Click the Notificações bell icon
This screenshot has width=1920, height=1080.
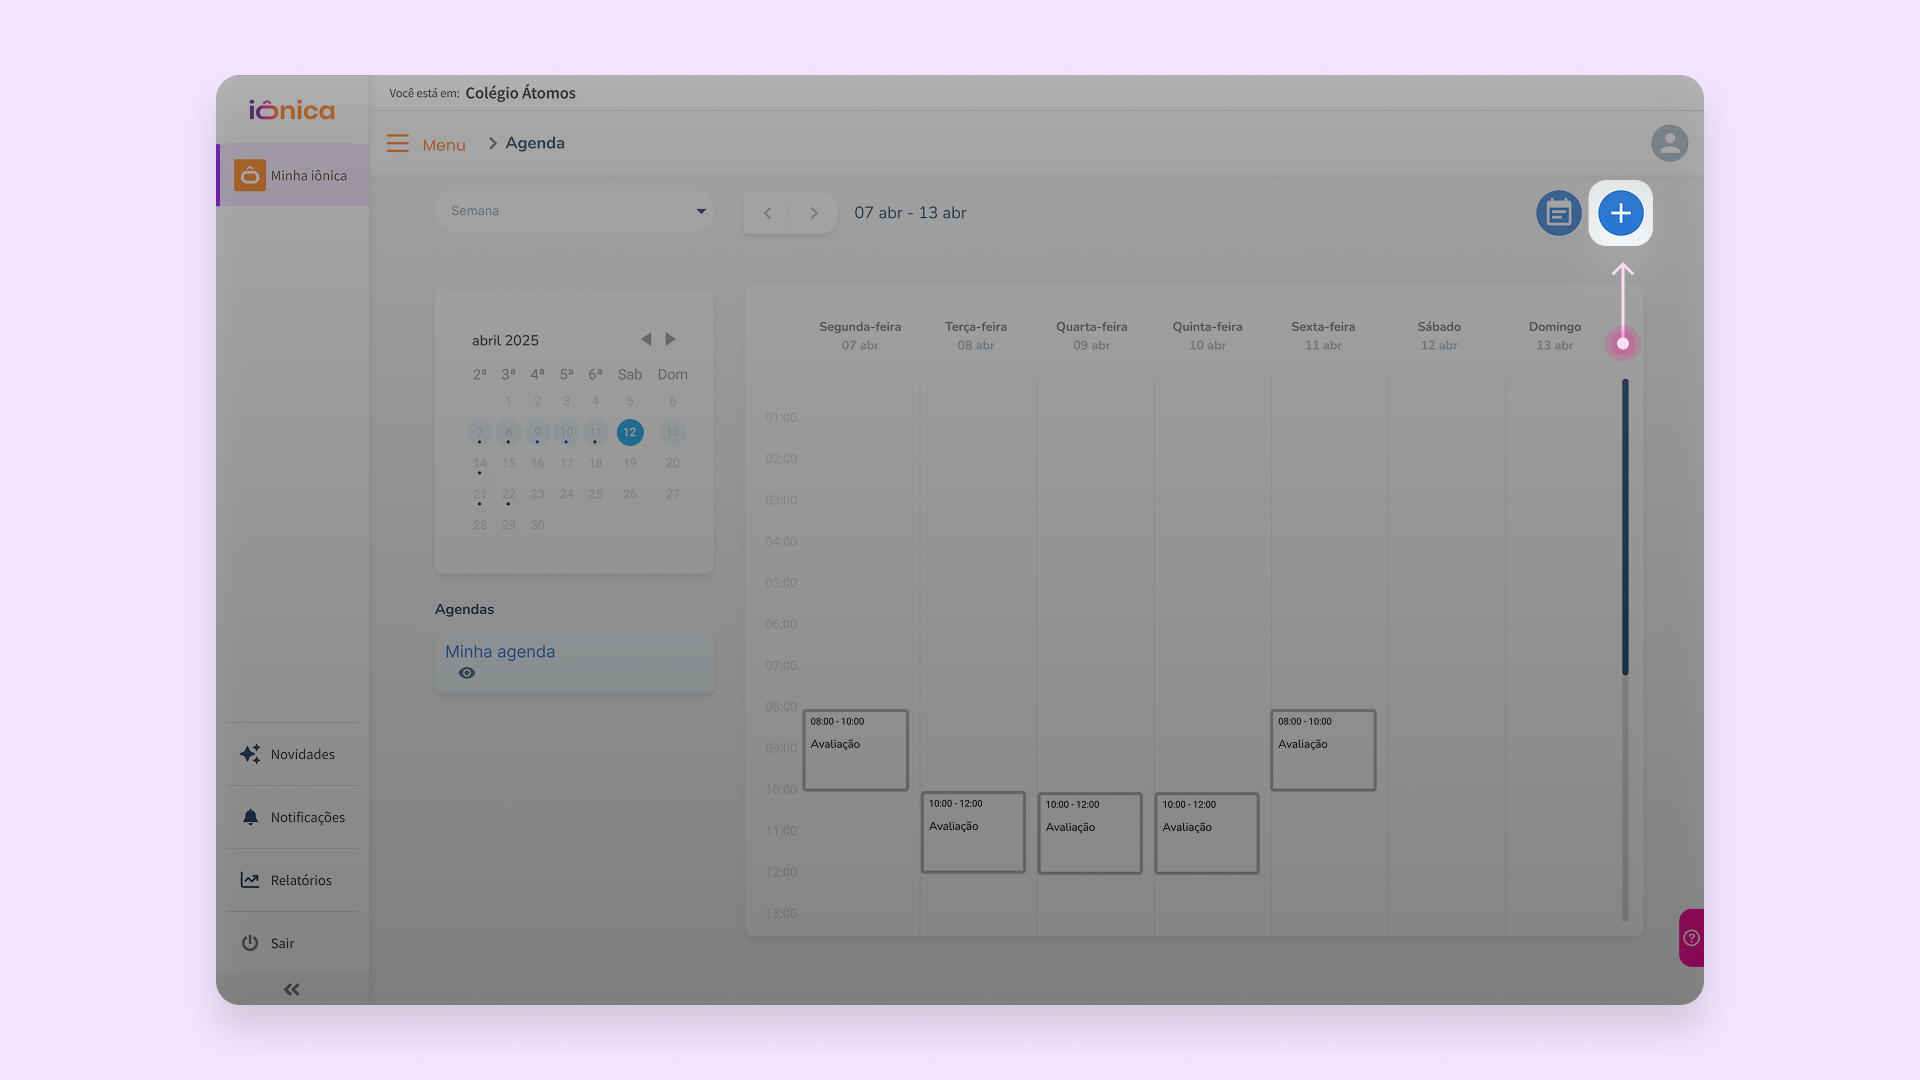(x=250, y=817)
